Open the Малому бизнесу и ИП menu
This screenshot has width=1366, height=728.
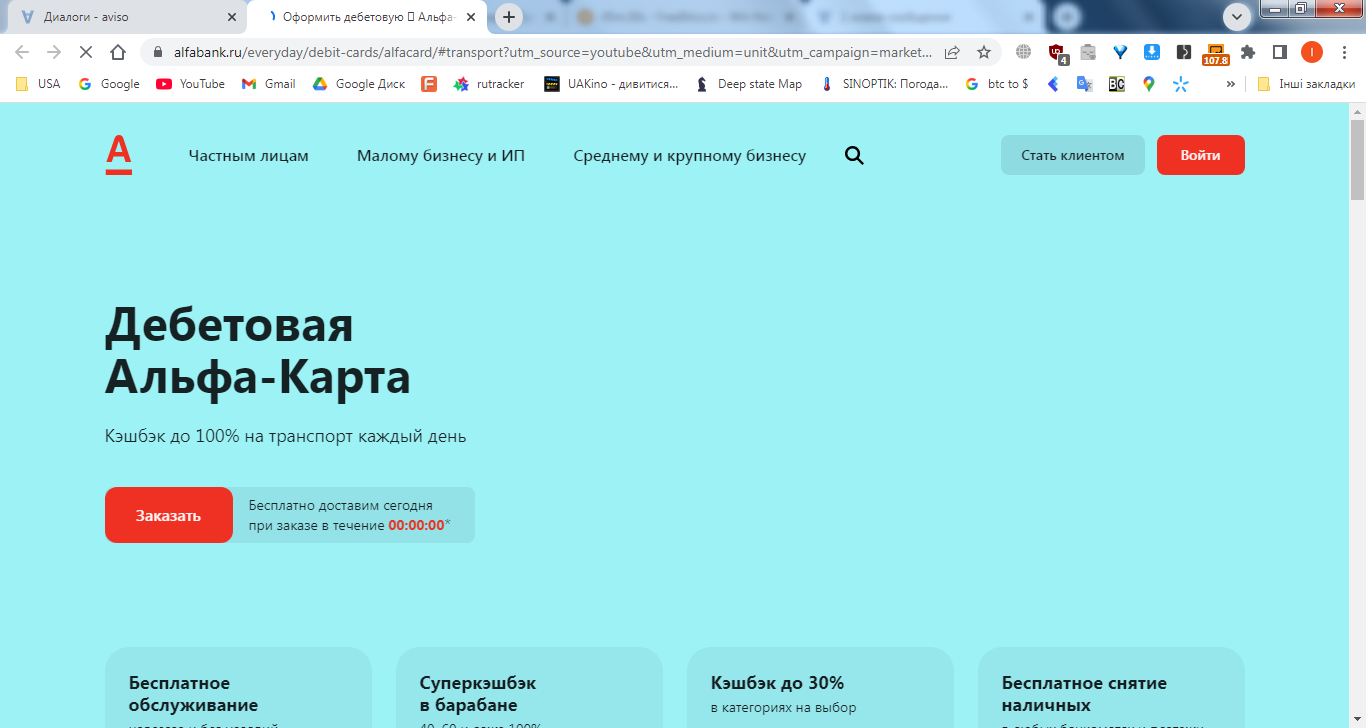coord(441,155)
